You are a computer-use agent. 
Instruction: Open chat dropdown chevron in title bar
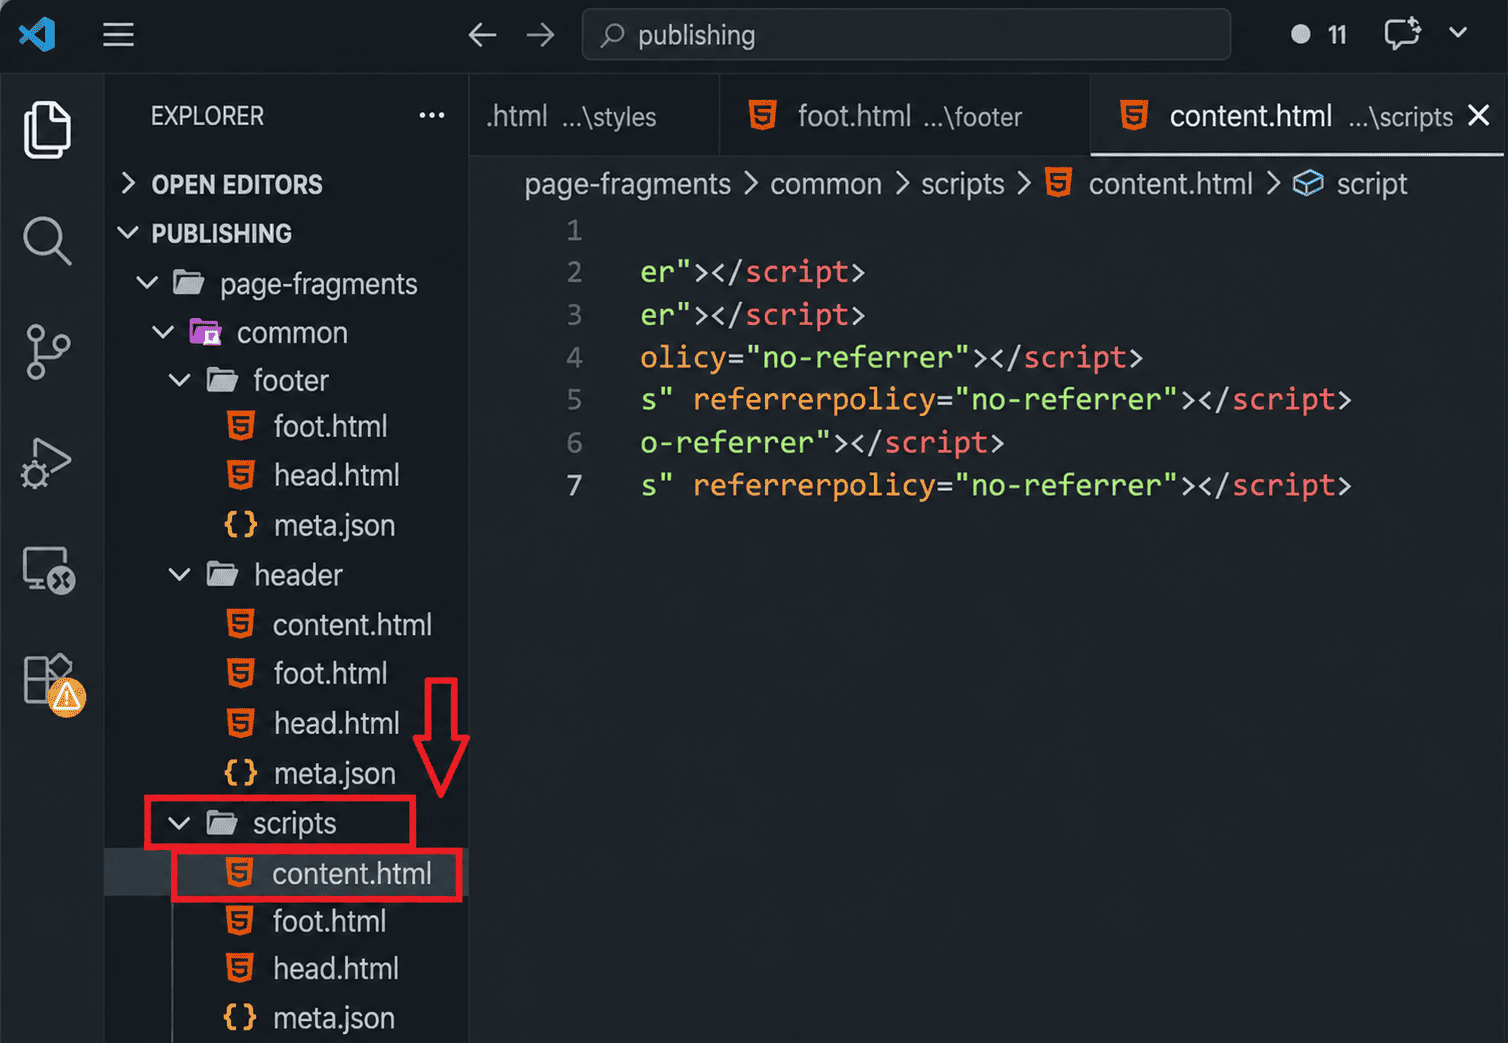click(x=1458, y=32)
